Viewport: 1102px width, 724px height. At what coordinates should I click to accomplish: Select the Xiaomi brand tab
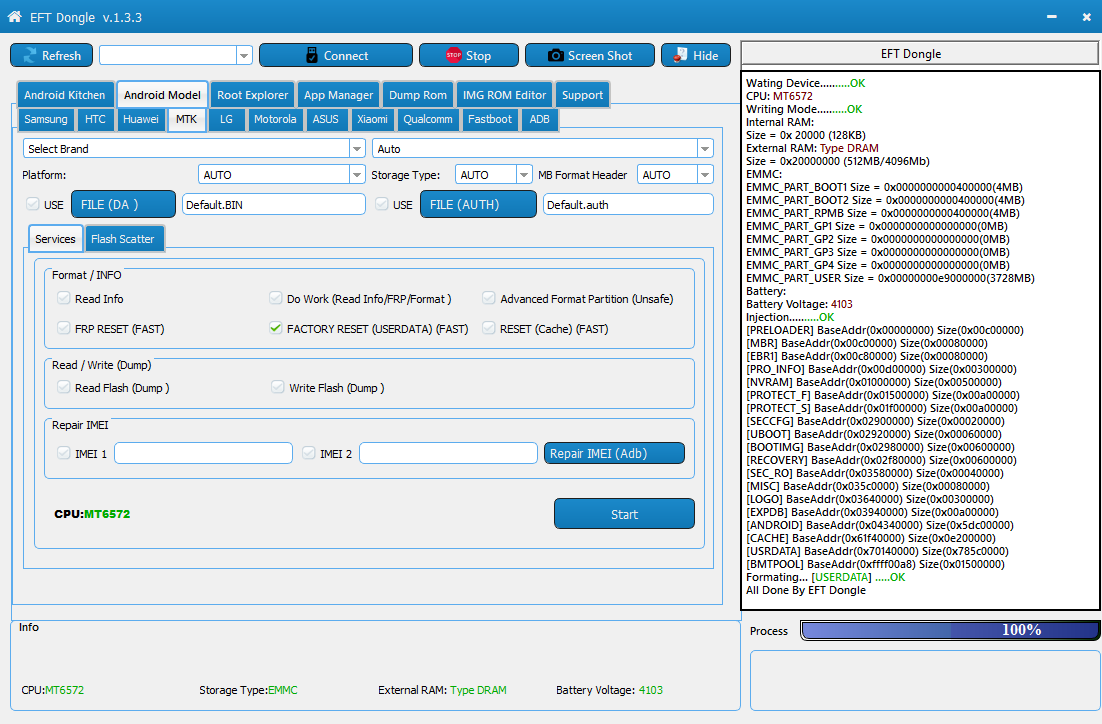[x=372, y=119]
